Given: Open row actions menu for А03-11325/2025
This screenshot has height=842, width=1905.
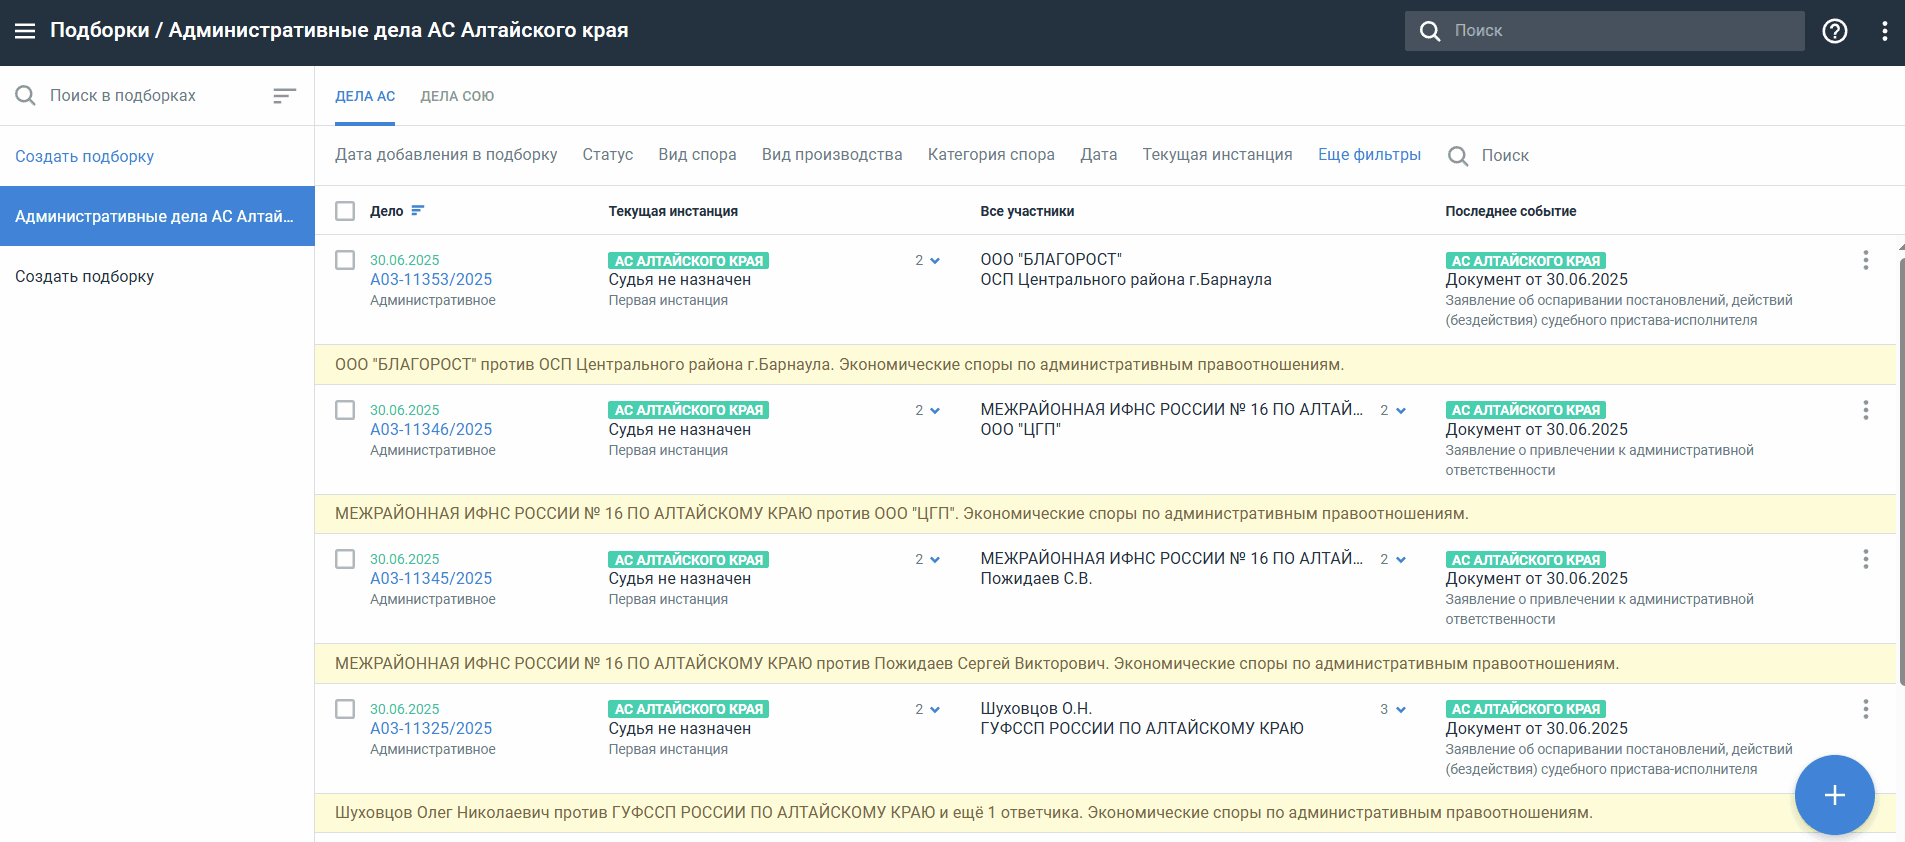Looking at the screenshot, I should 1865,709.
